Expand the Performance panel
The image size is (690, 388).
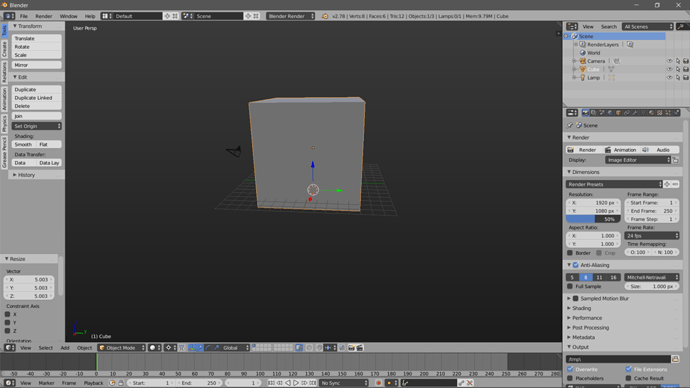[587, 318]
